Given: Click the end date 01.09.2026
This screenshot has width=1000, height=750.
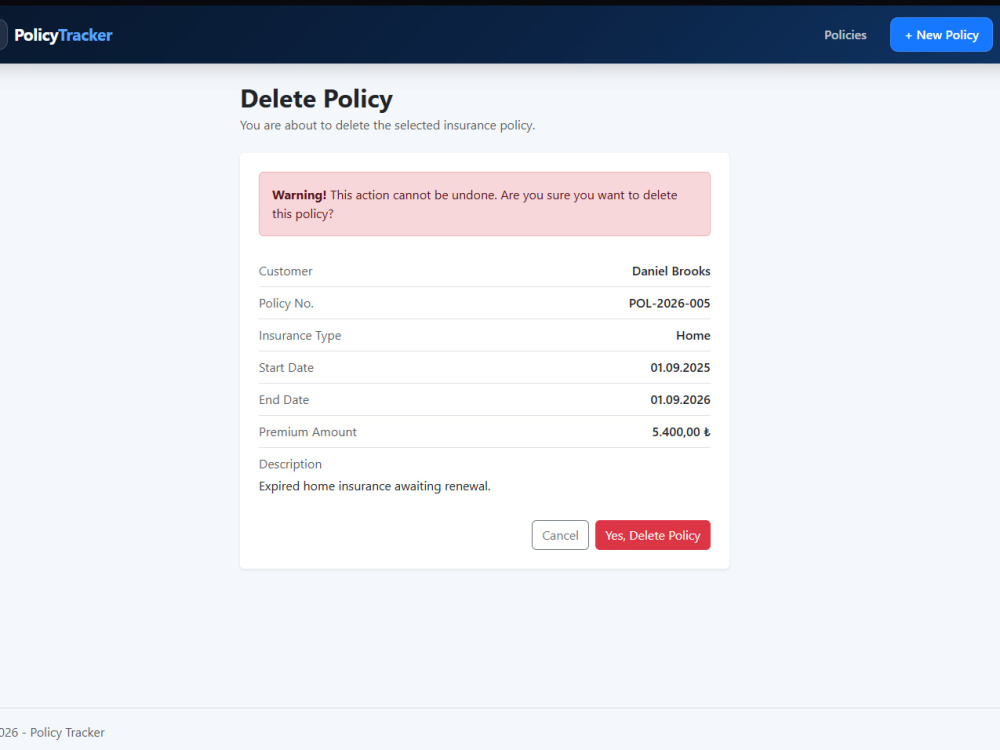Looking at the screenshot, I should [680, 400].
